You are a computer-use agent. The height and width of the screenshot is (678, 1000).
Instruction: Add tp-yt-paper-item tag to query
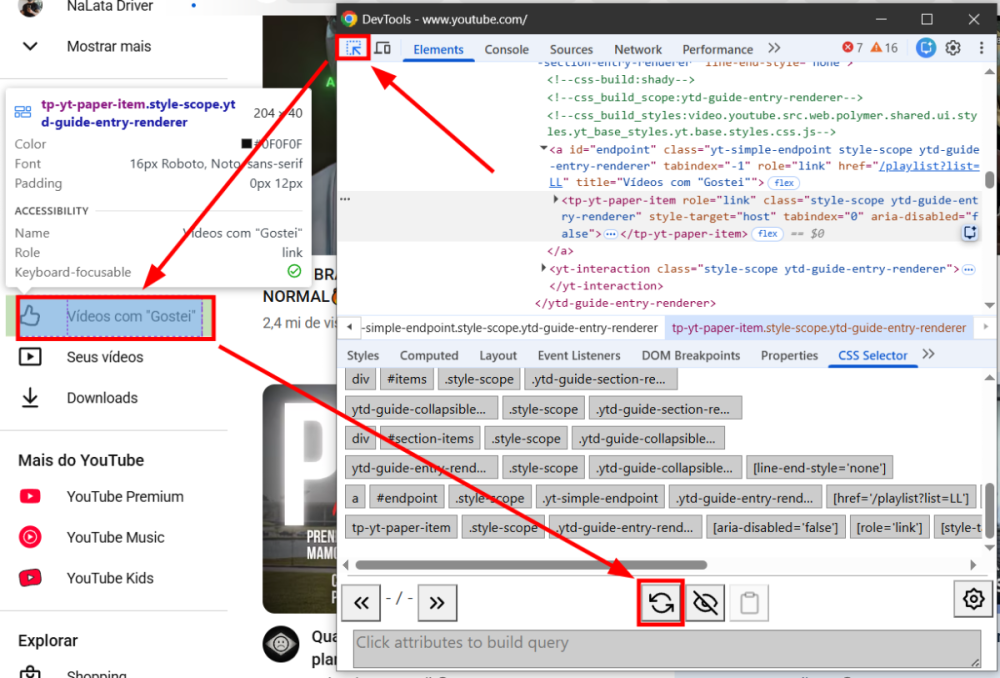(401, 527)
